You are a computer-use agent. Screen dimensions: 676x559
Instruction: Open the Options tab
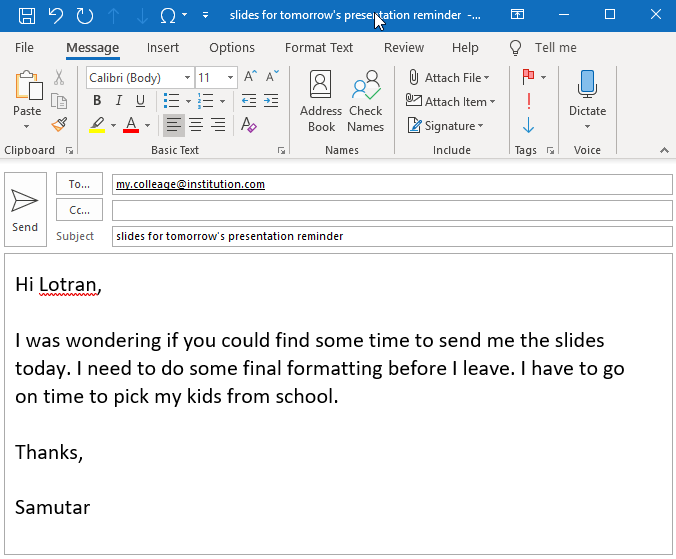(232, 47)
